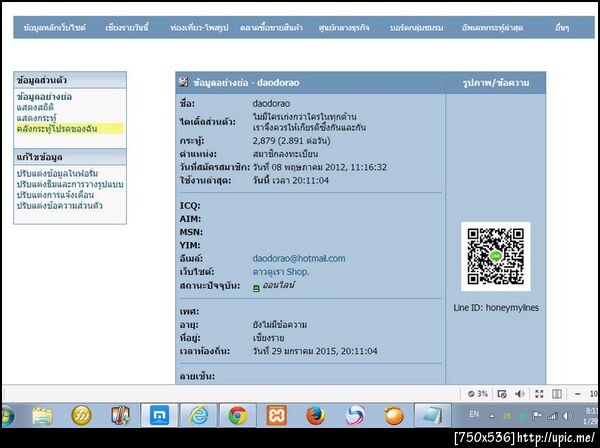This screenshot has height=448, width=600.
Task: Open Mozilla Firefox from the taskbar
Action: click(316, 415)
